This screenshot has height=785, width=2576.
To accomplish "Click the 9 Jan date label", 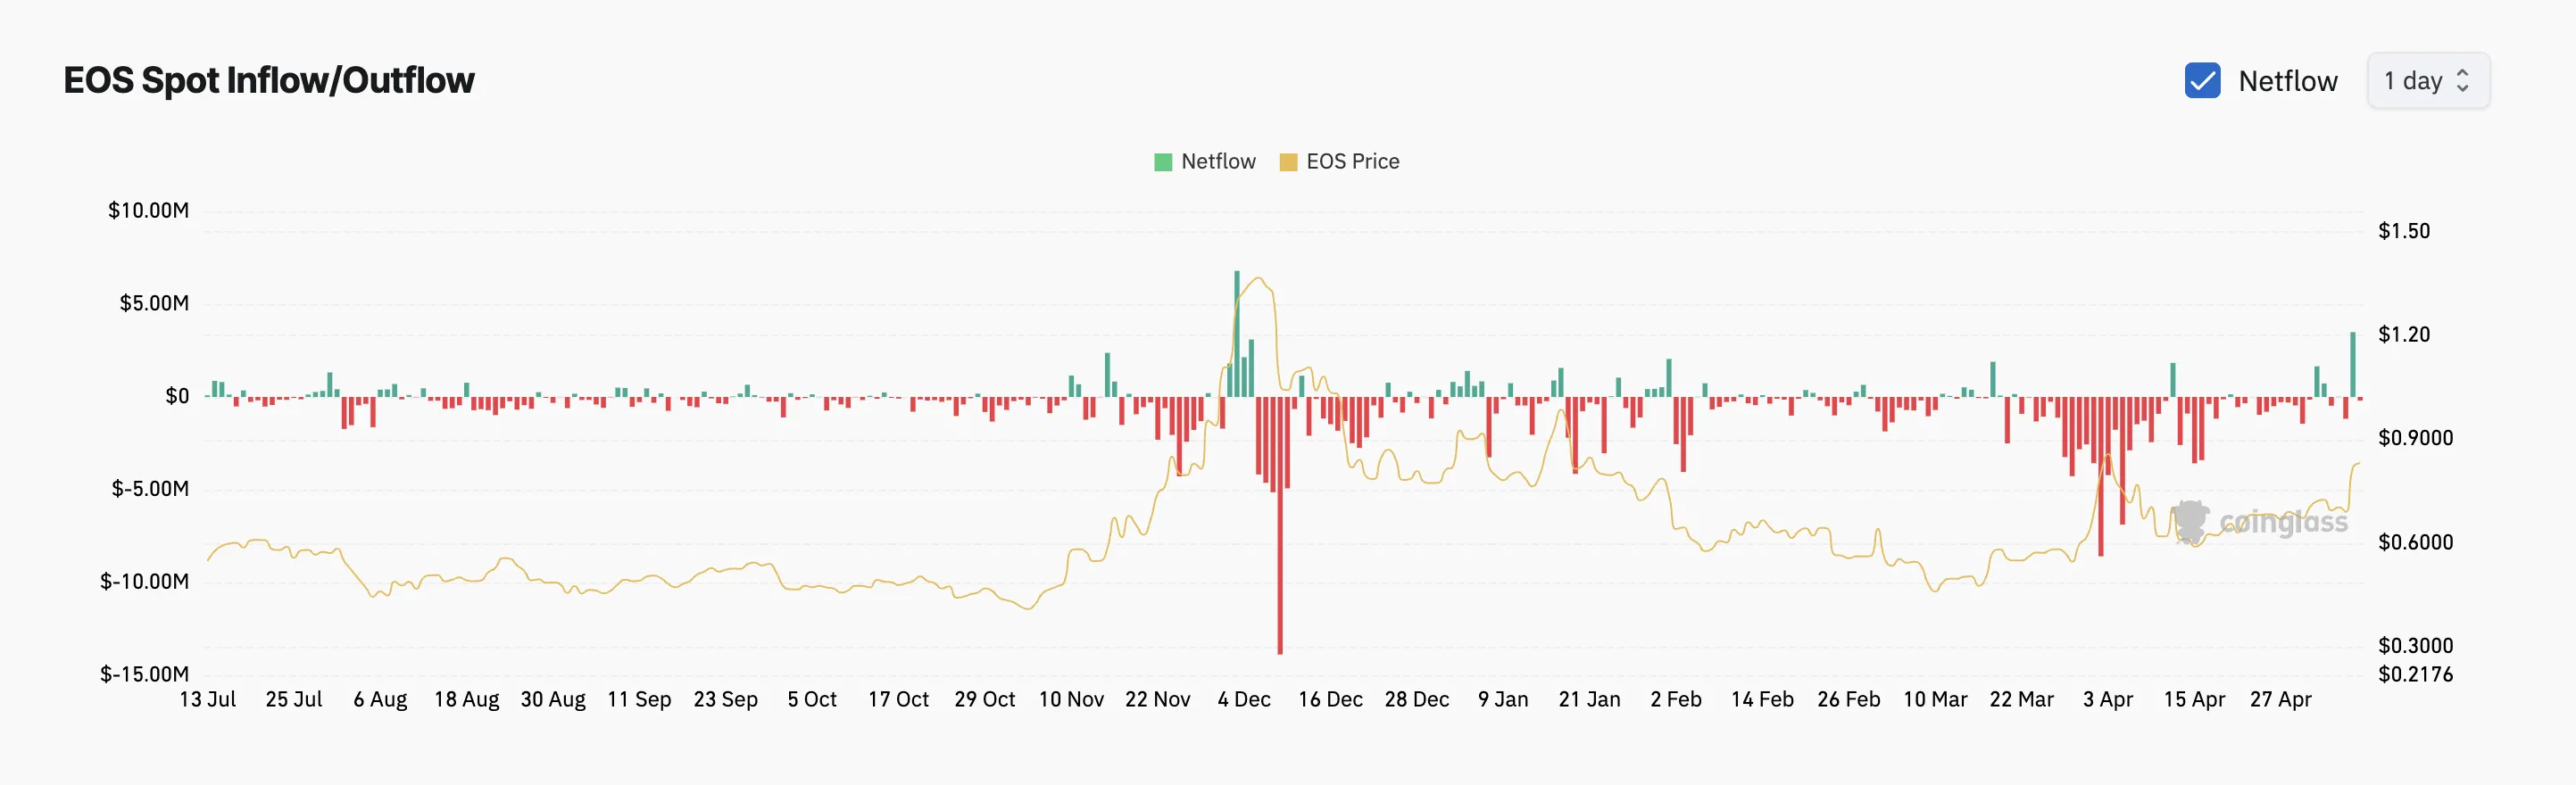I will (1503, 700).
